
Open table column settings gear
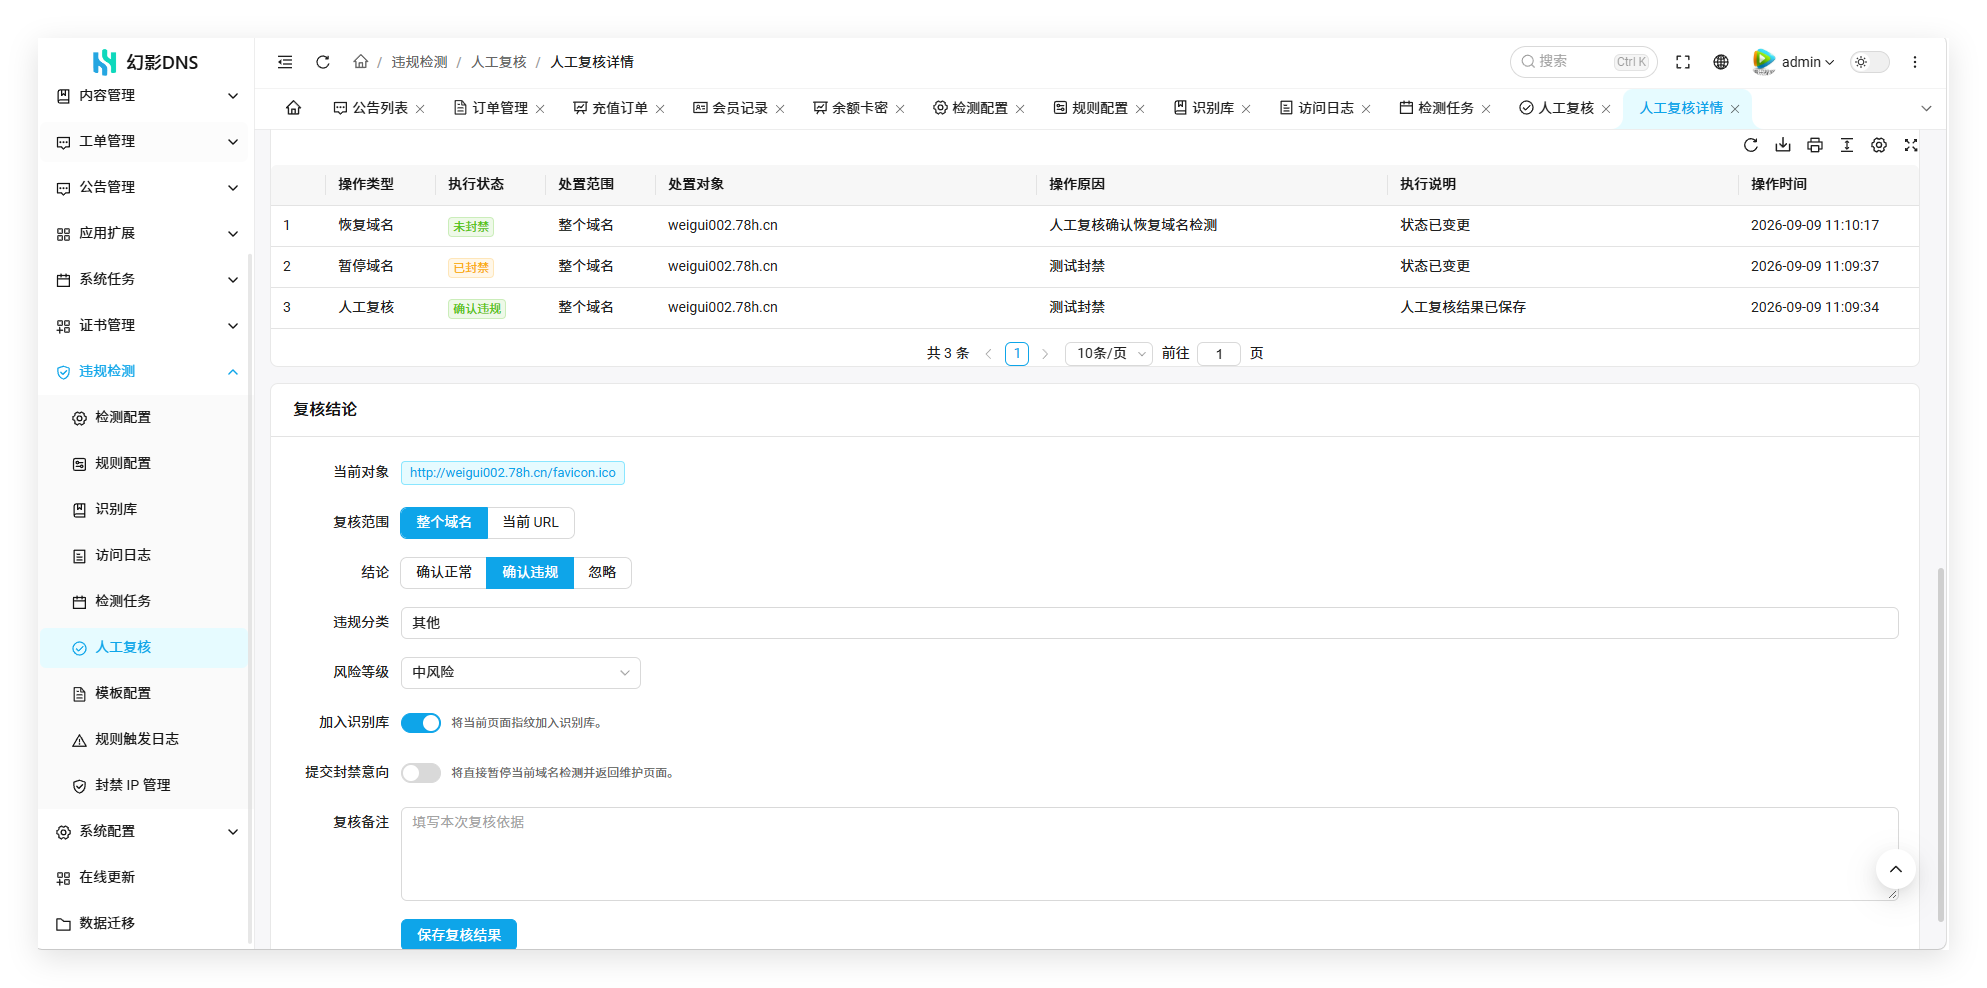1879,145
